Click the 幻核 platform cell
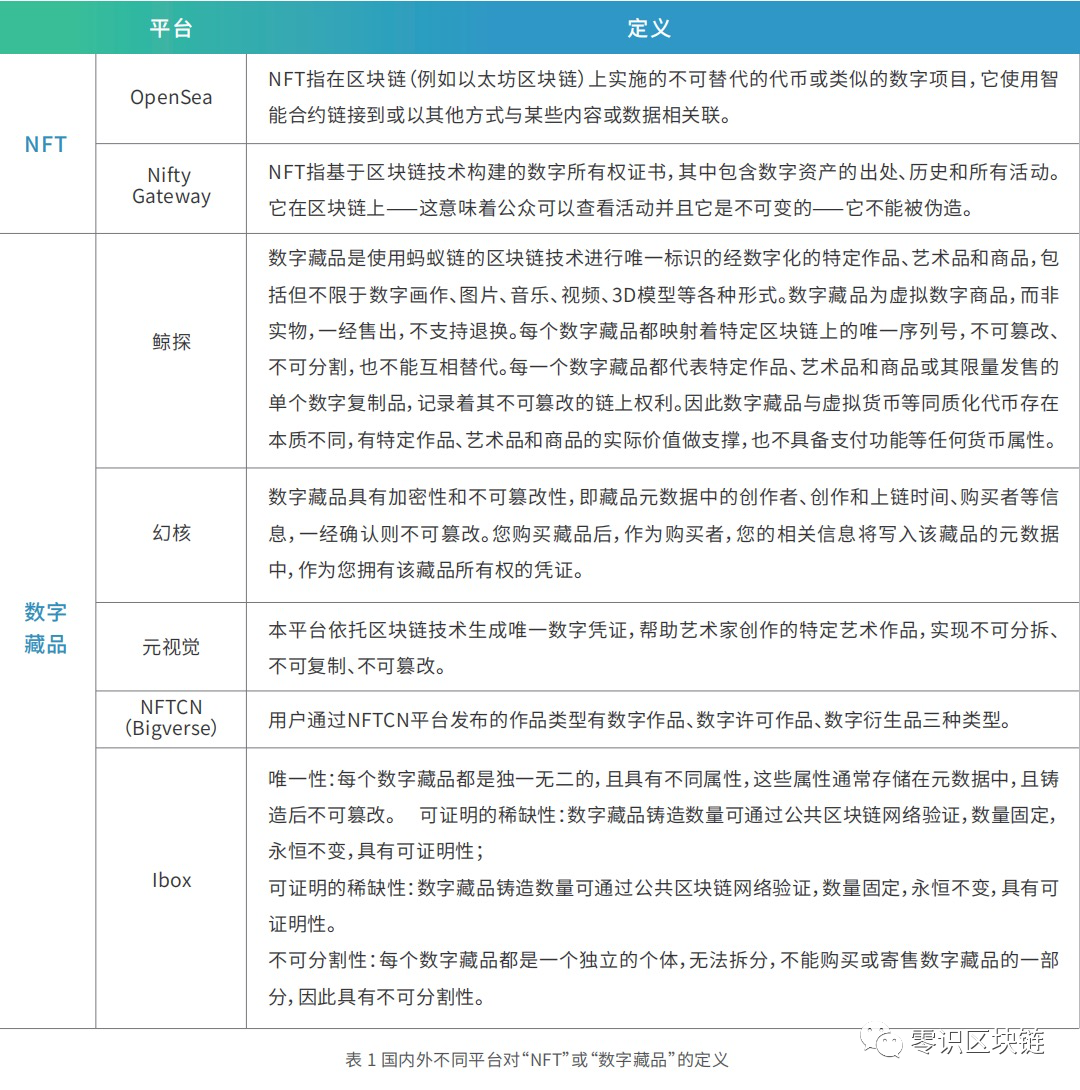1080x1090 pixels. click(171, 533)
